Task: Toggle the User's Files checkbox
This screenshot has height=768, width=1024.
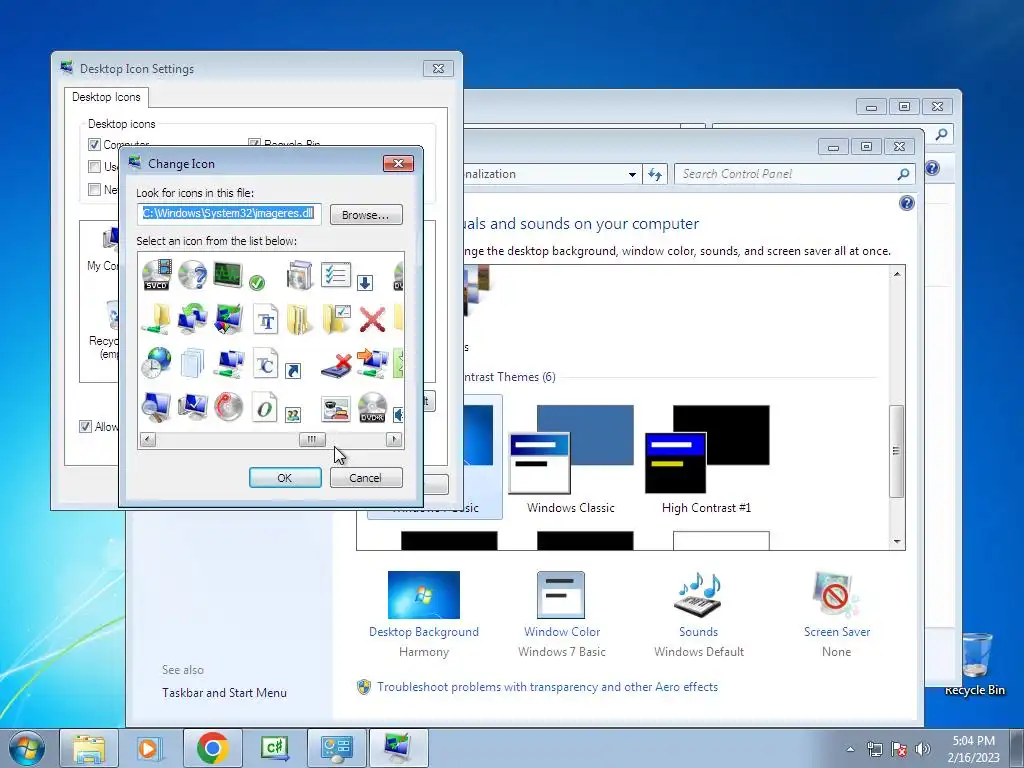Action: 94,167
